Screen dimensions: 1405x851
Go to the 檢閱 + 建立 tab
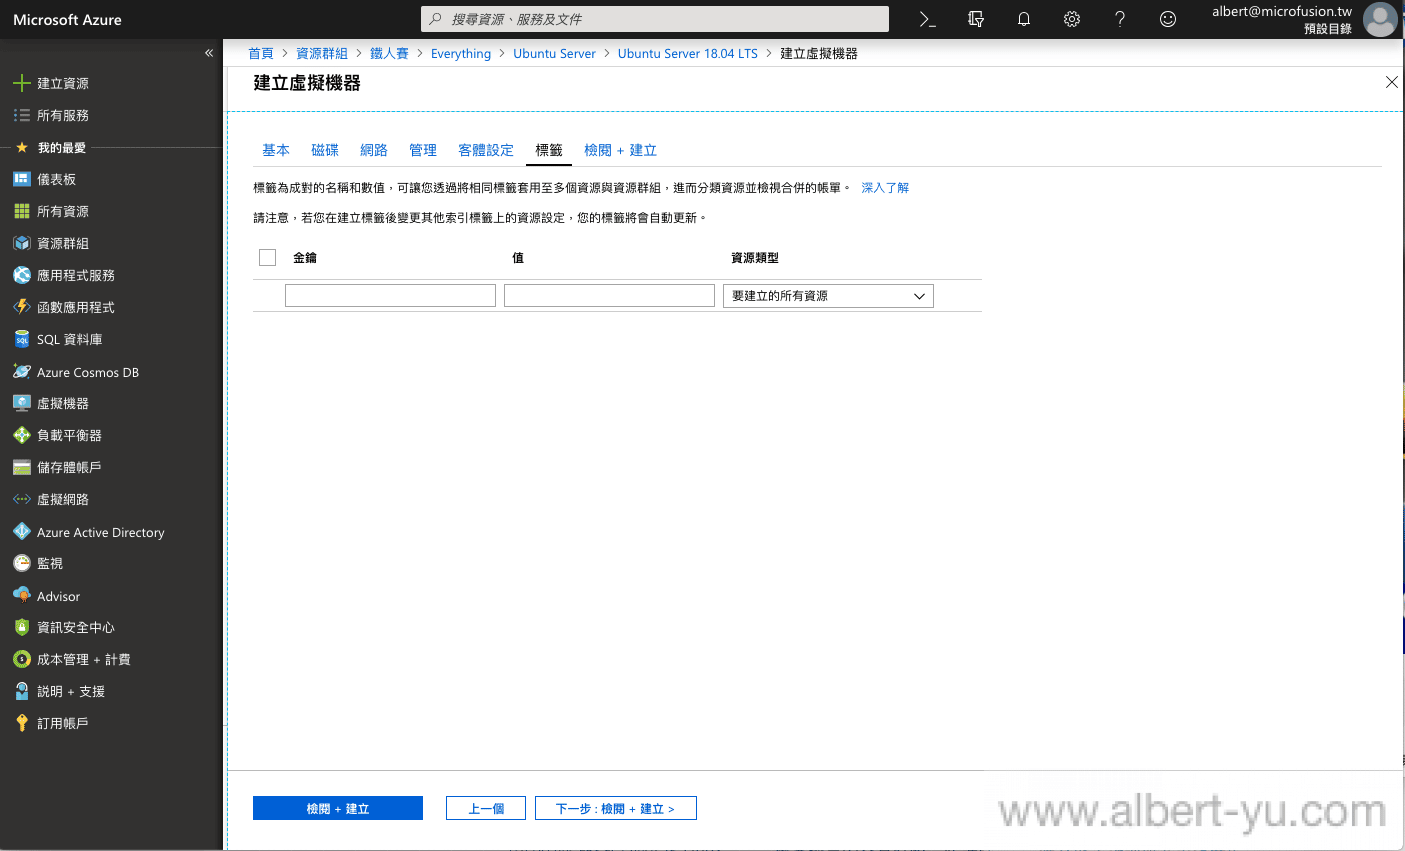click(620, 150)
